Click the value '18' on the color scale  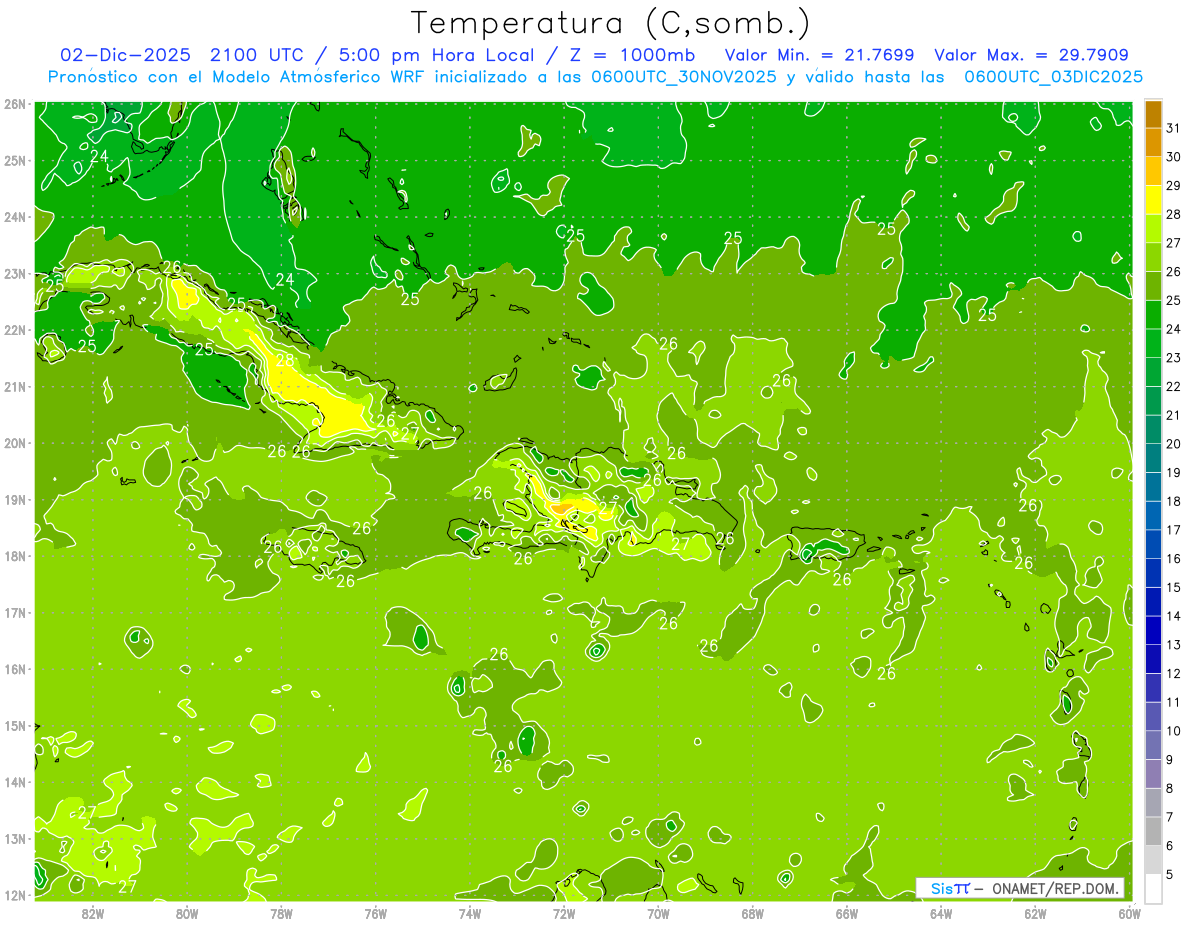pyautogui.click(x=1173, y=501)
